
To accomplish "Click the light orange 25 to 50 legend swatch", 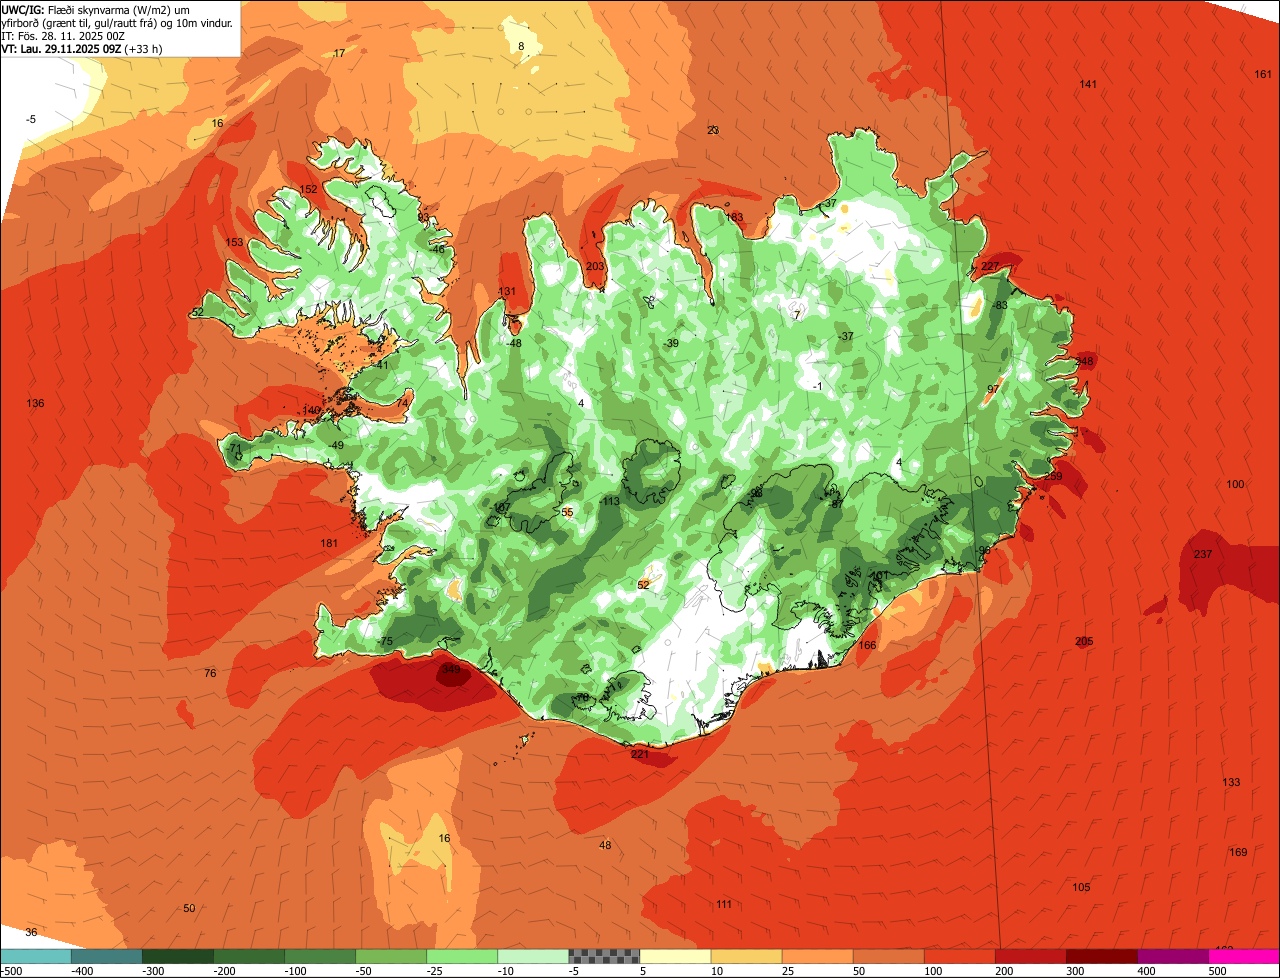I will 818,956.
